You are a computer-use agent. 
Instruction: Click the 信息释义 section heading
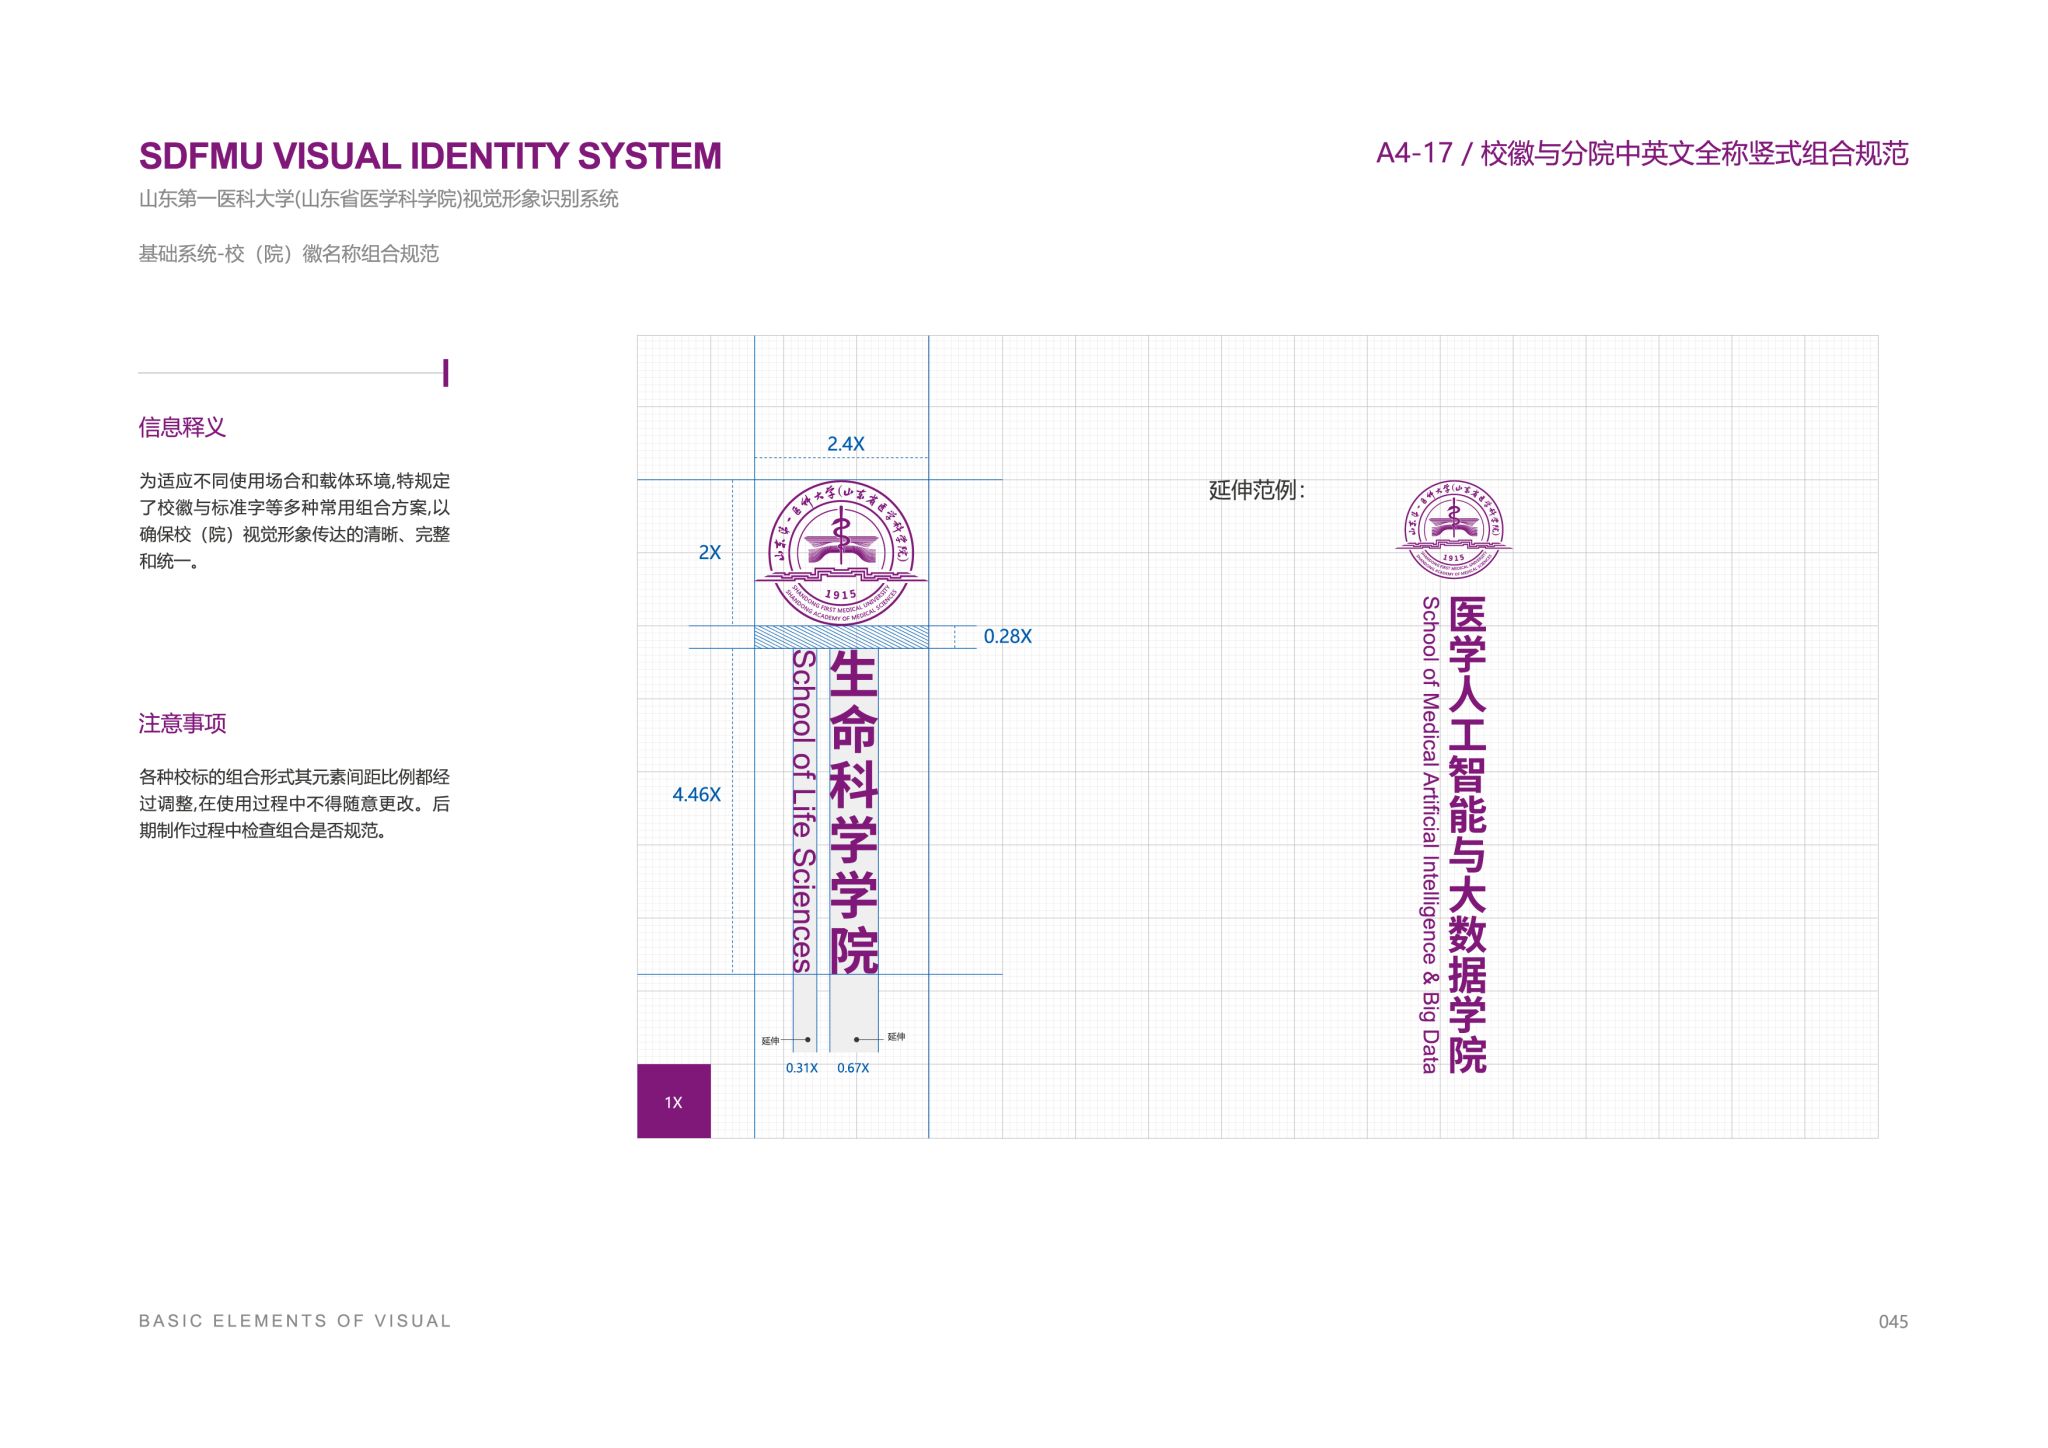(182, 427)
